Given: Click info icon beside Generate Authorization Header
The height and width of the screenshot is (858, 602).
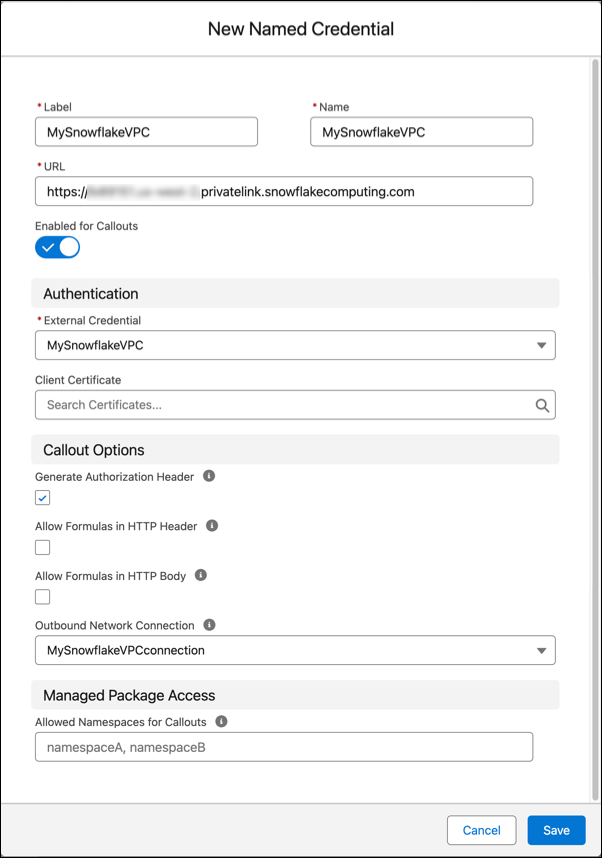Looking at the screenshot, I should tap(209, 476).
